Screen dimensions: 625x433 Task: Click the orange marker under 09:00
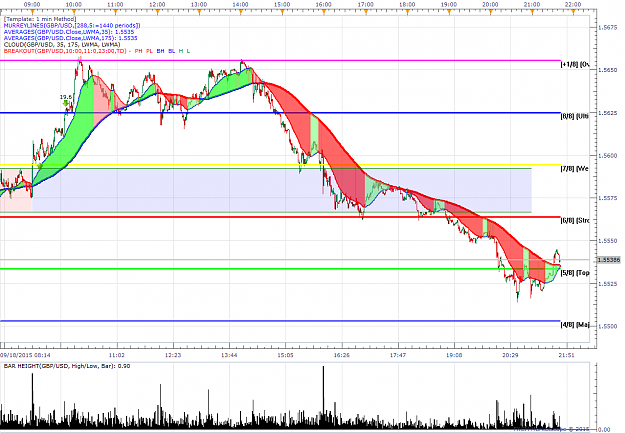[x=32, y=13]
